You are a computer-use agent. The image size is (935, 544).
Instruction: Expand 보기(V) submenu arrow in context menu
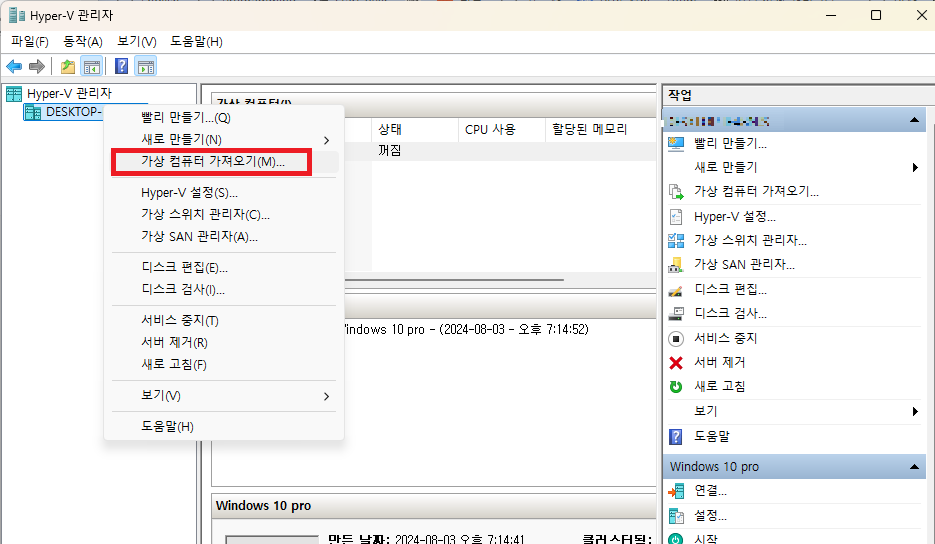326,397
